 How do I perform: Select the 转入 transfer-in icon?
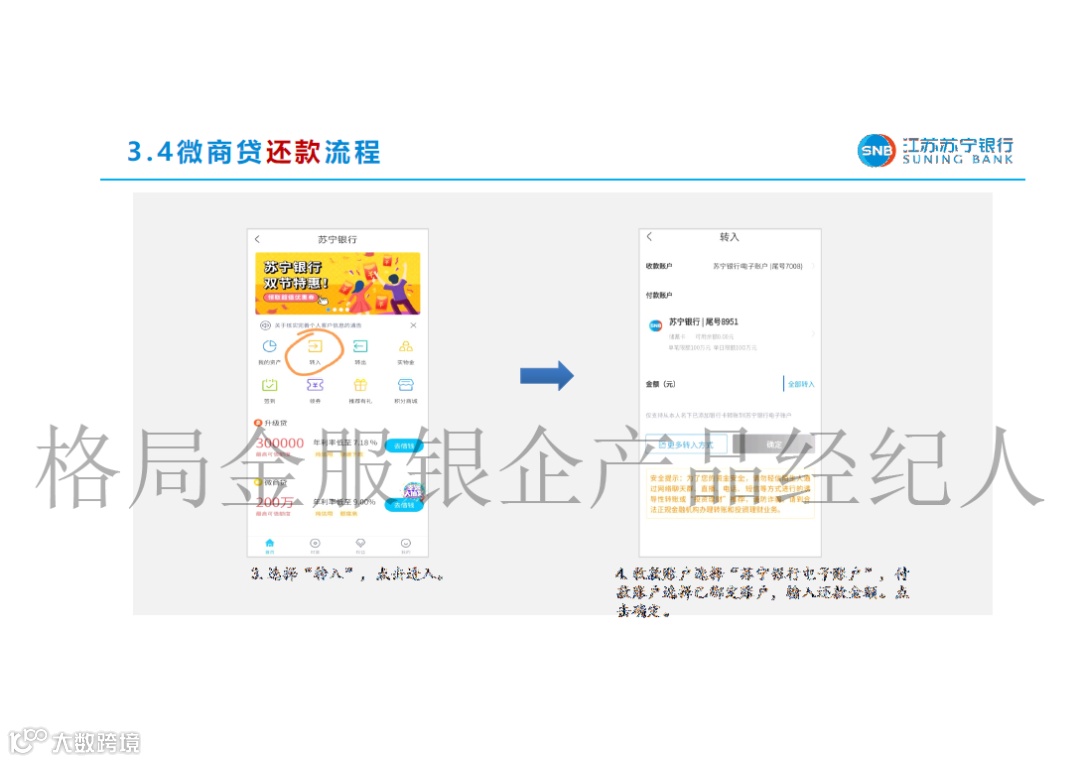coord(315,346)
